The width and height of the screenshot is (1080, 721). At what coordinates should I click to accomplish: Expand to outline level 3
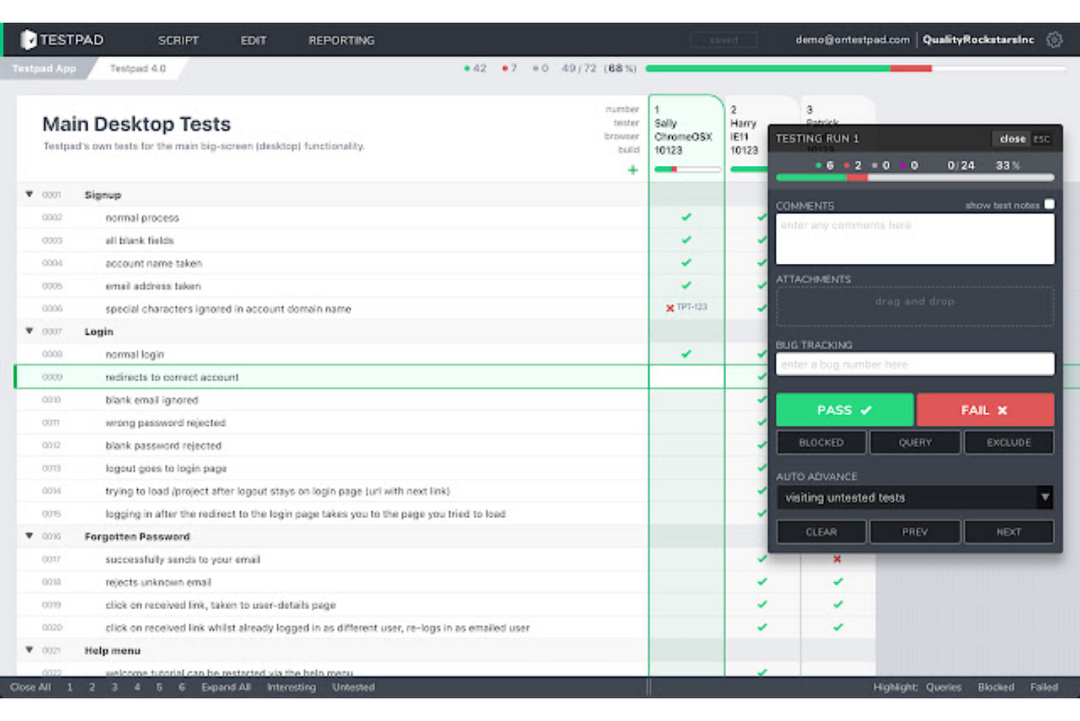pos(114,687)
